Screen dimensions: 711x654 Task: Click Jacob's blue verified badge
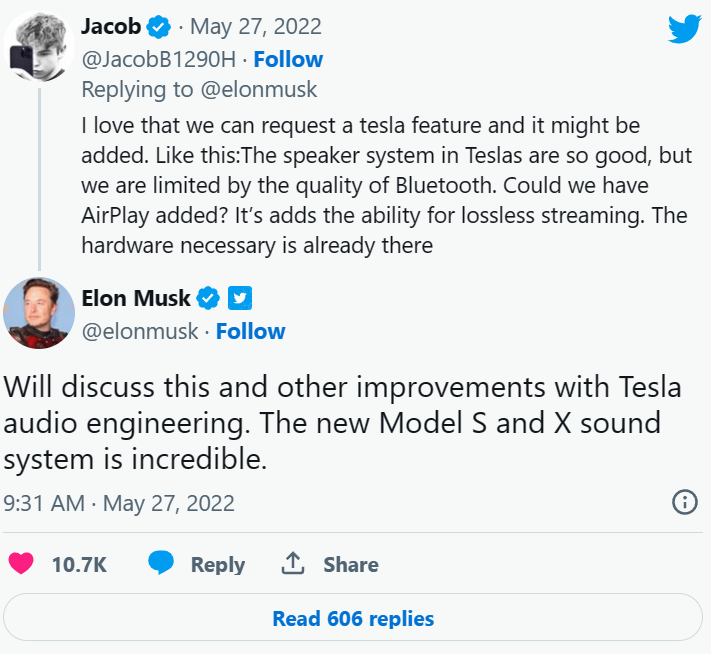pos(158,25)
